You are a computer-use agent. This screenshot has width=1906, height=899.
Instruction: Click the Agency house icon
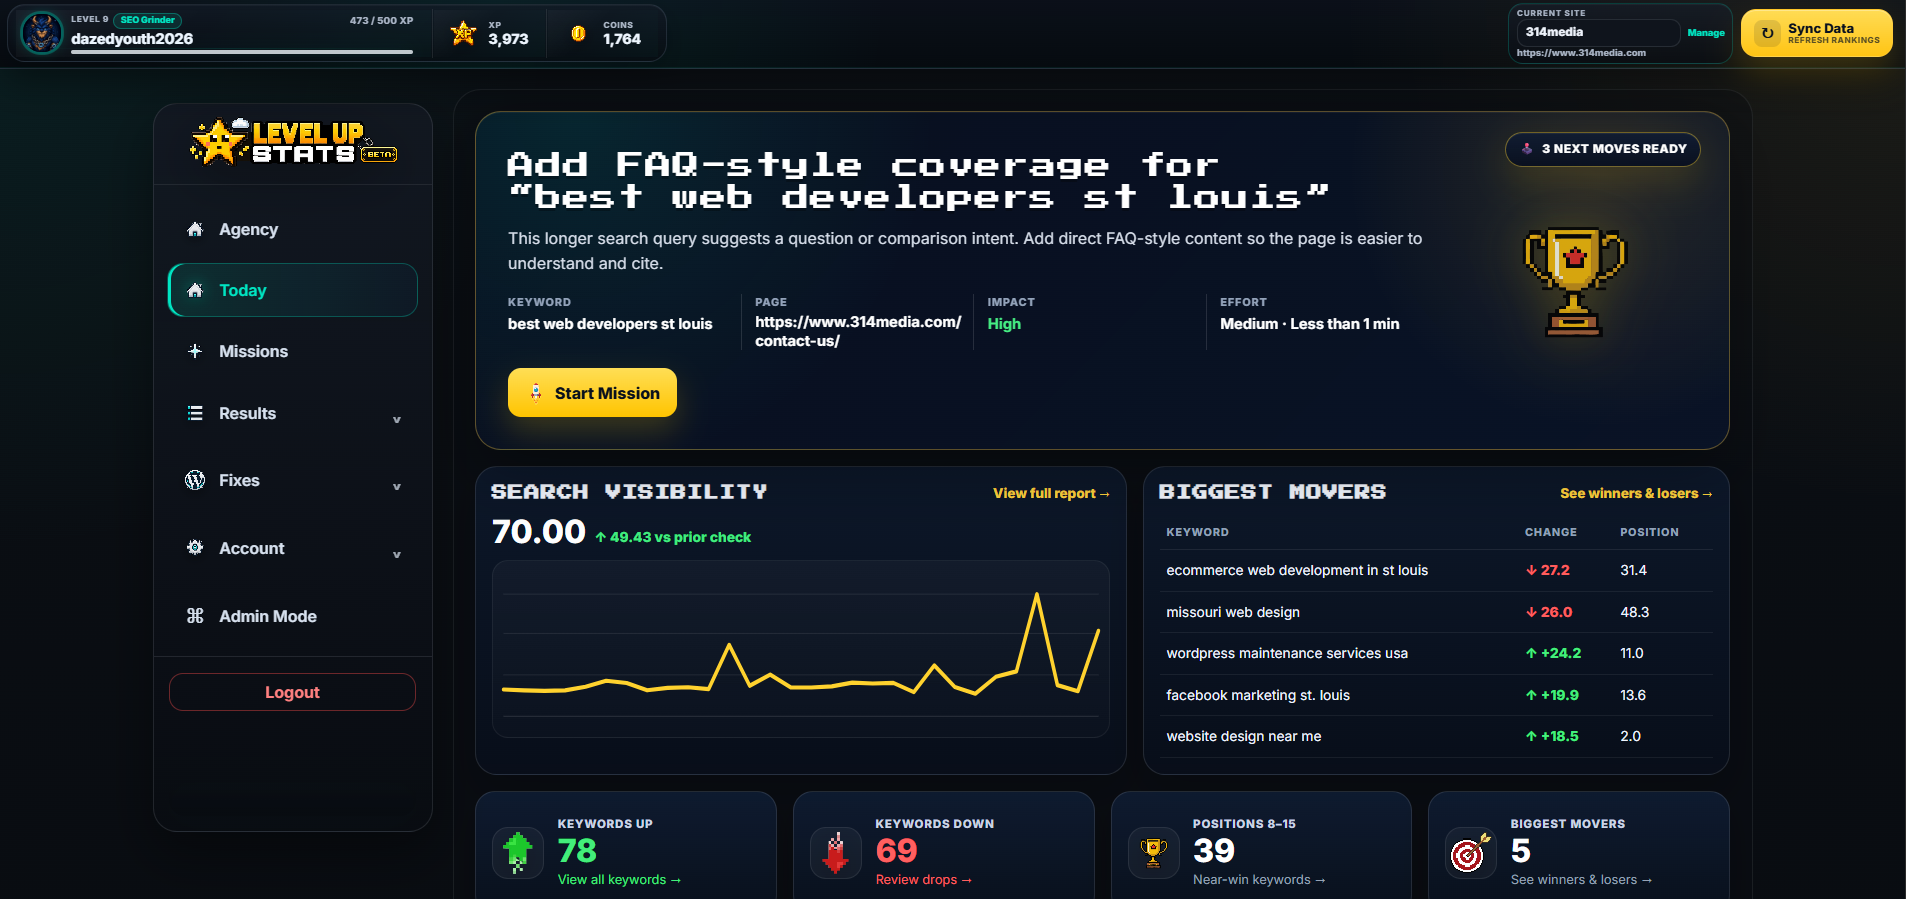pyautogui.click(x=195, y=229)
